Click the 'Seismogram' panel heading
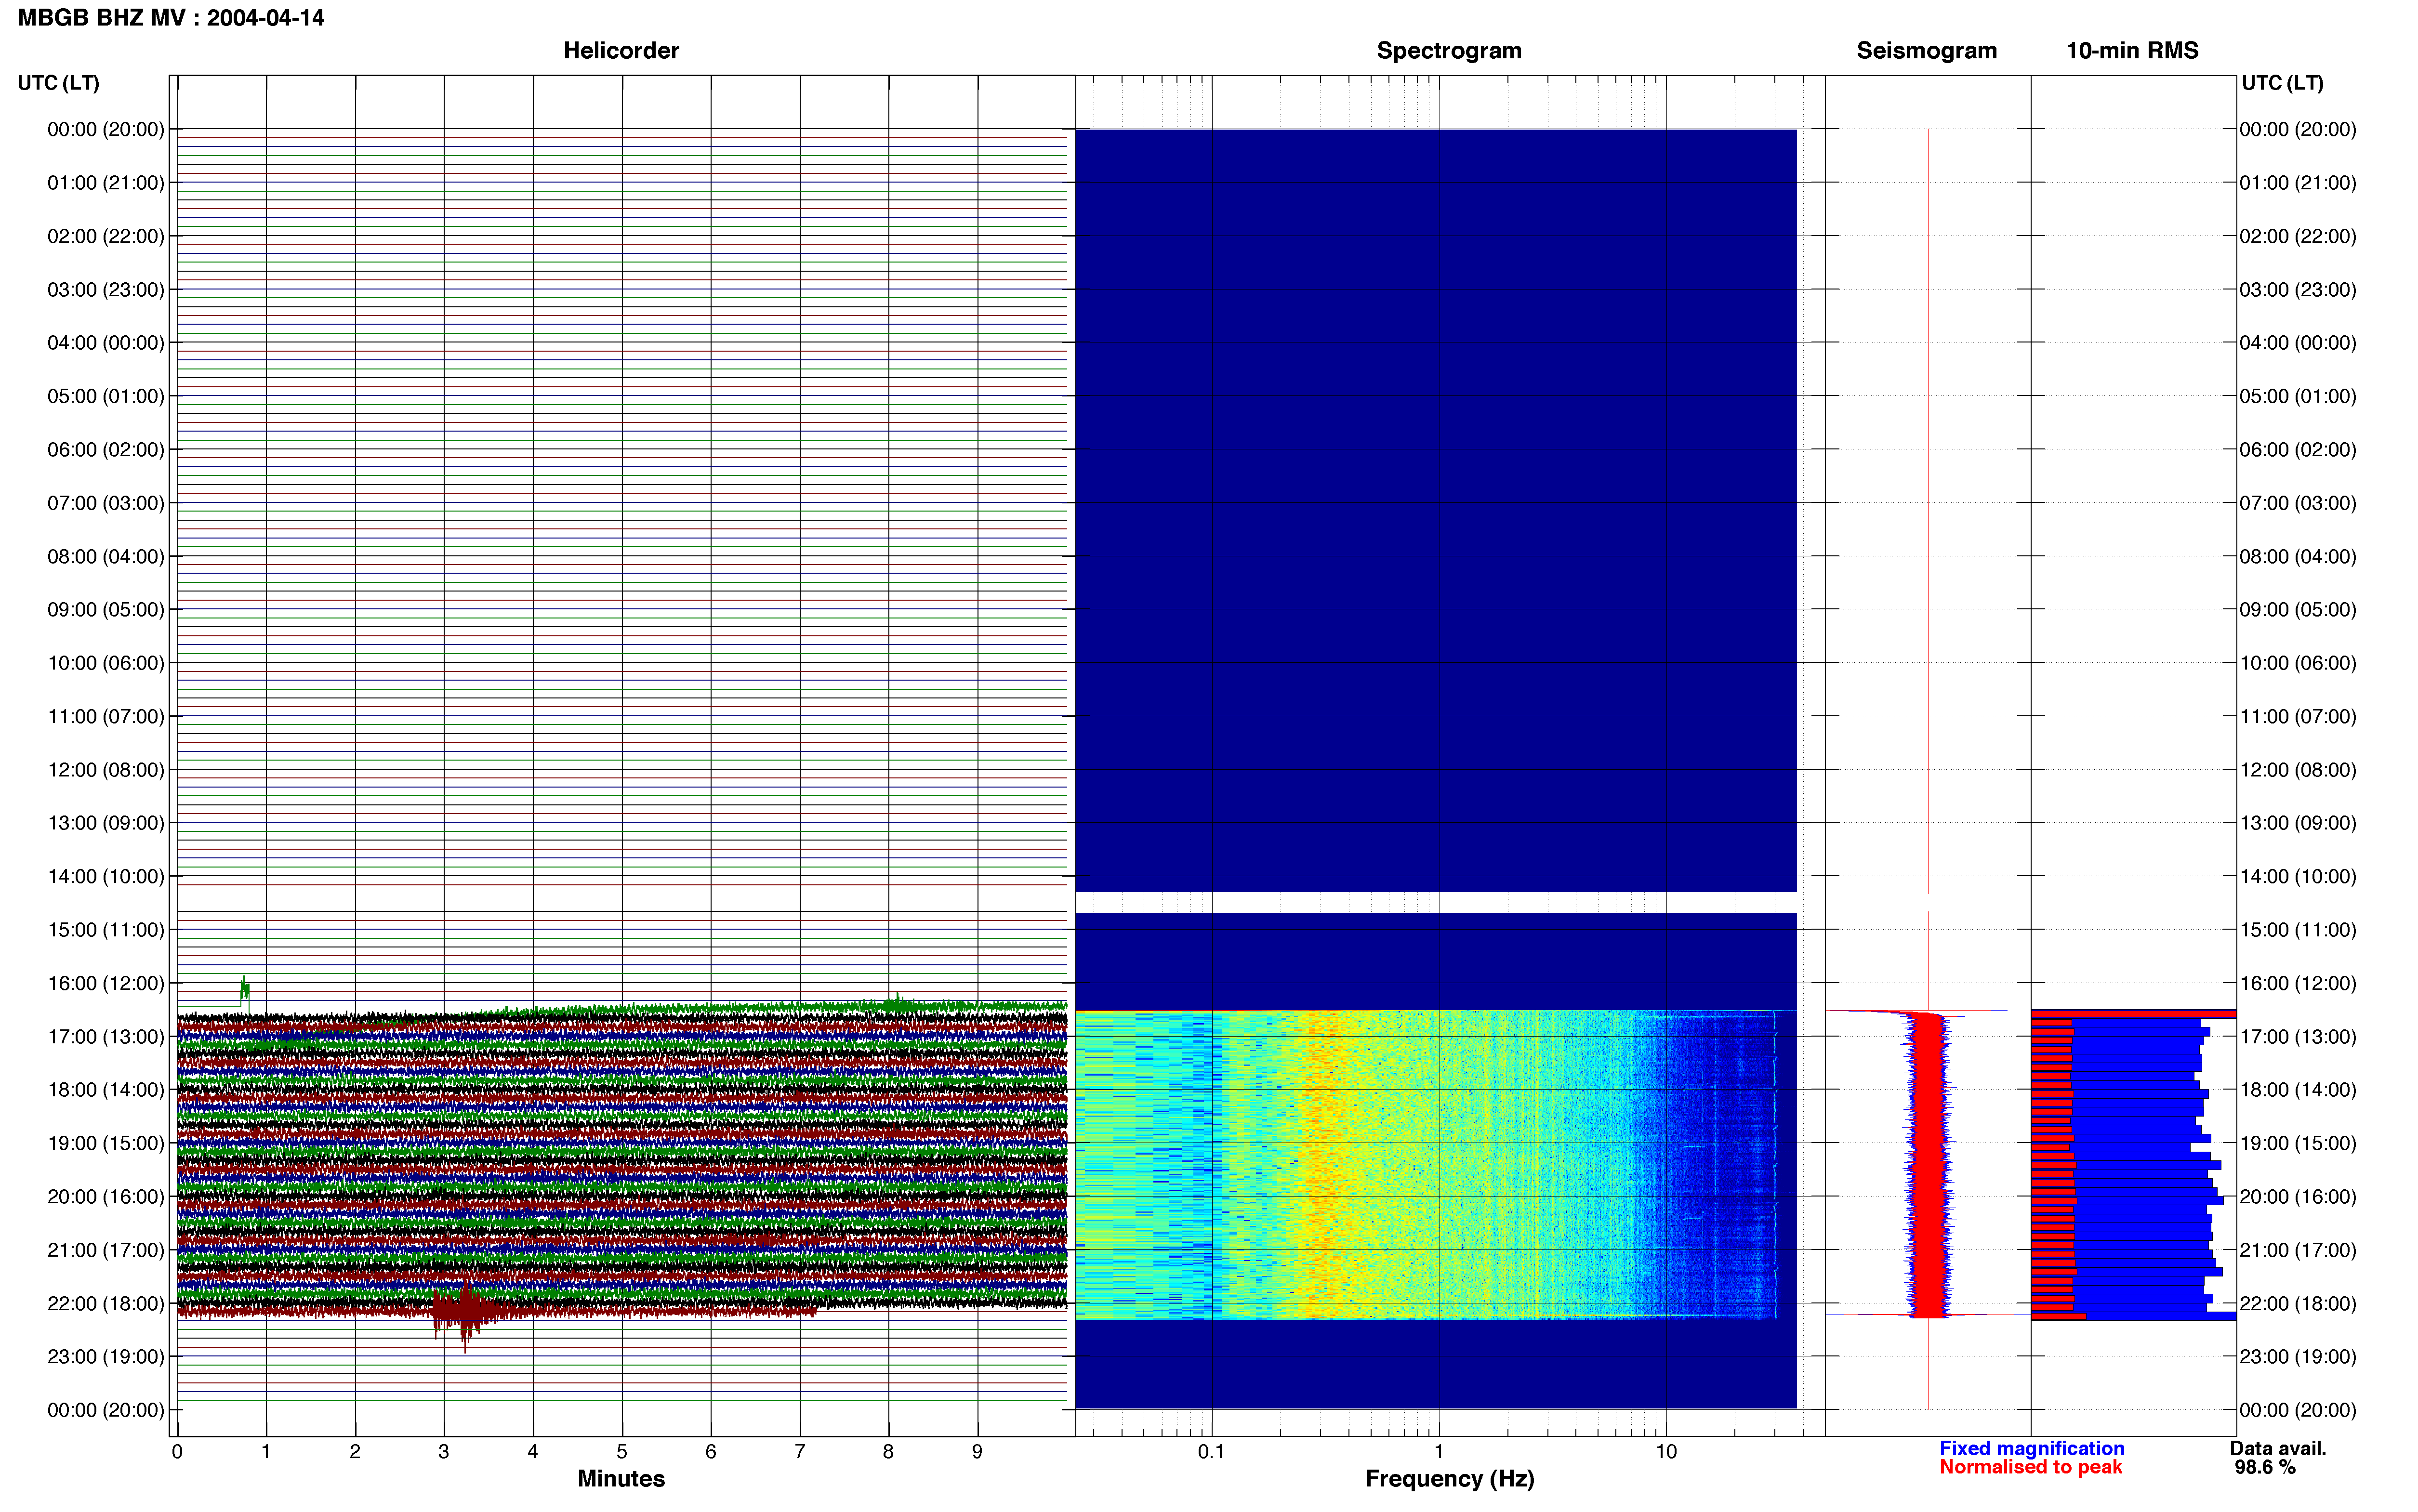 [1926, 50]
